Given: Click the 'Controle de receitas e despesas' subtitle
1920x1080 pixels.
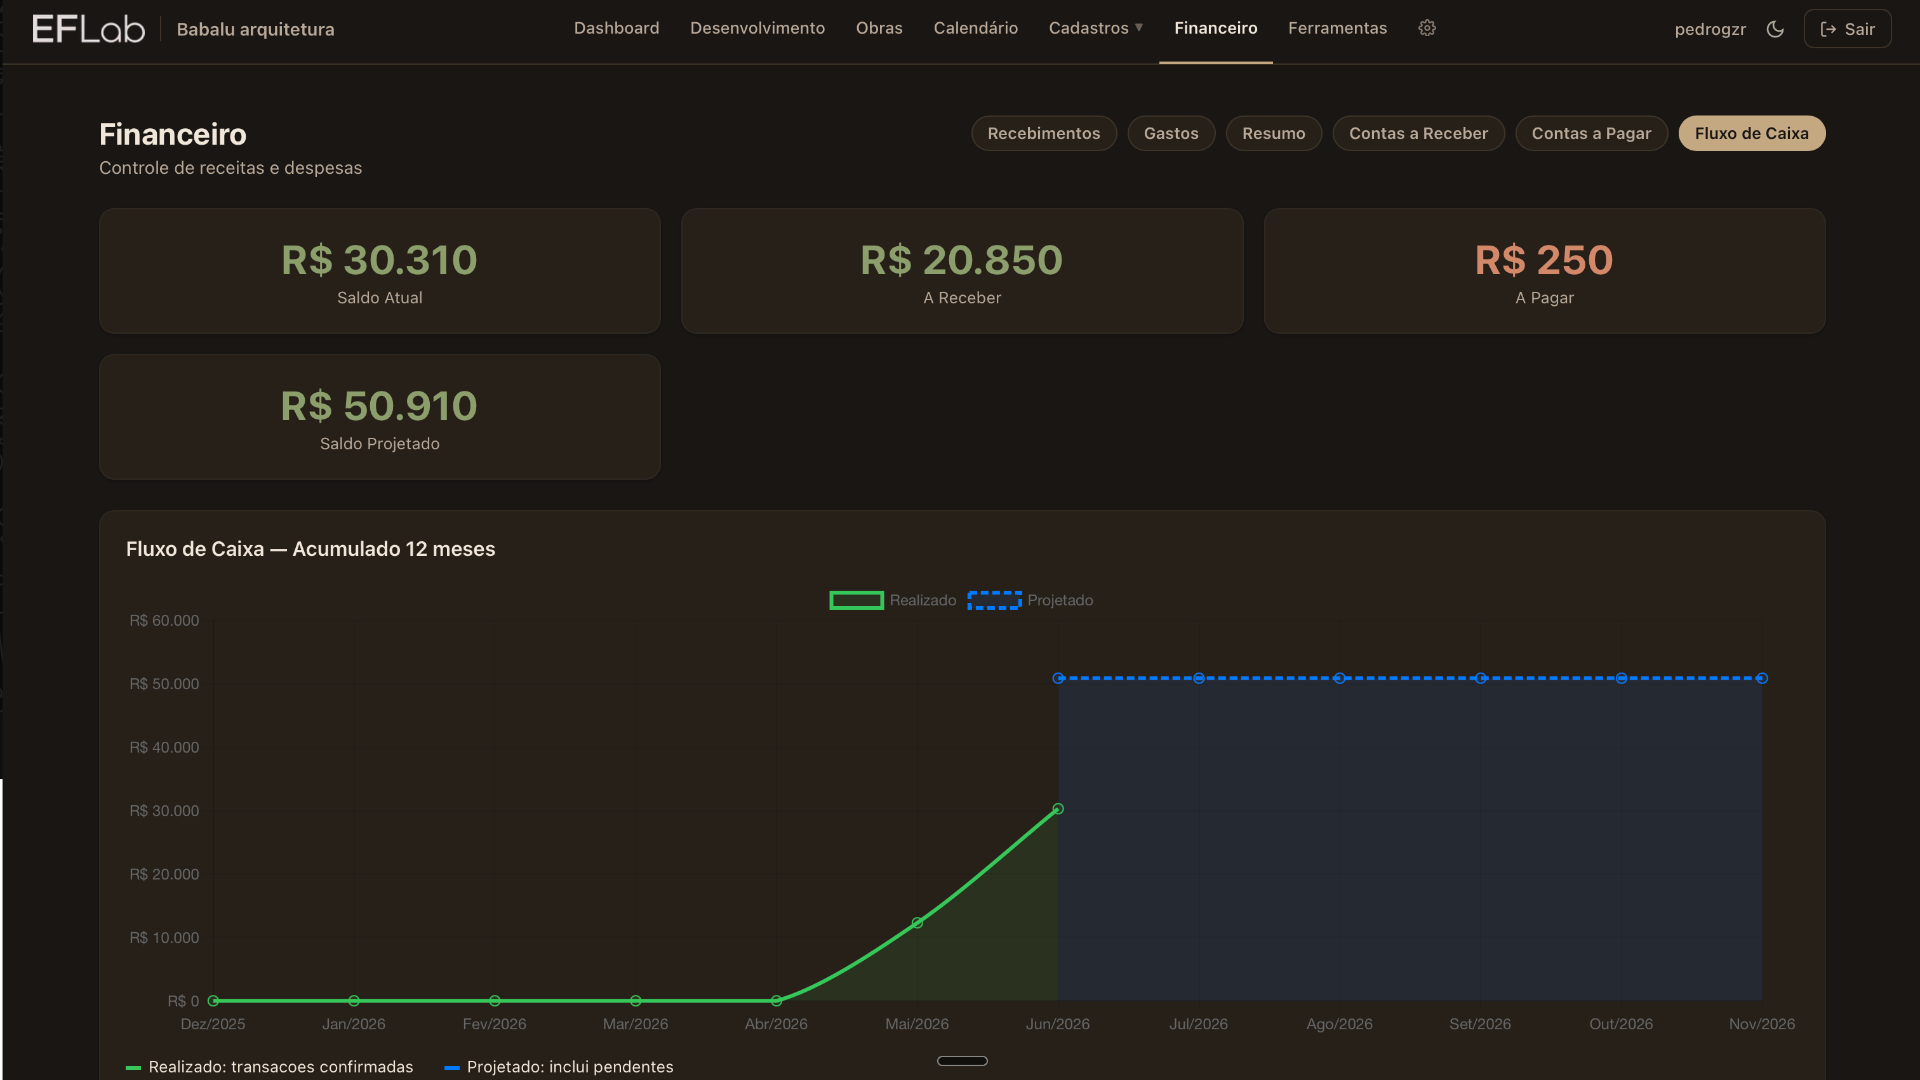Looking at the screenshot, I should pos(230,168).
